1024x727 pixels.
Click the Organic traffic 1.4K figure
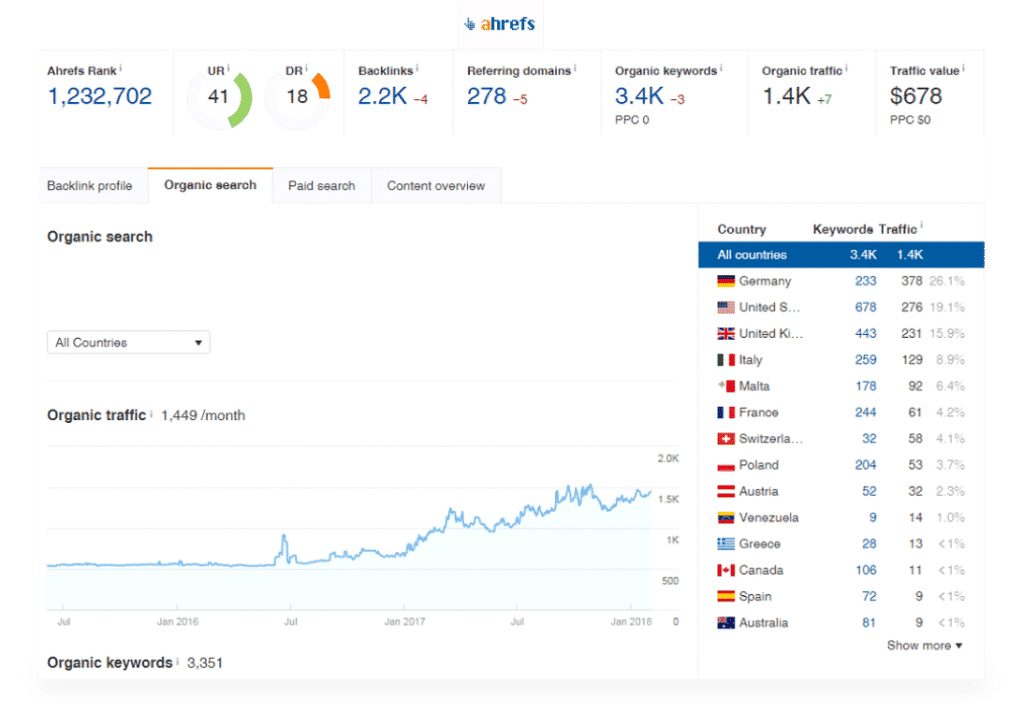[786, 97]
